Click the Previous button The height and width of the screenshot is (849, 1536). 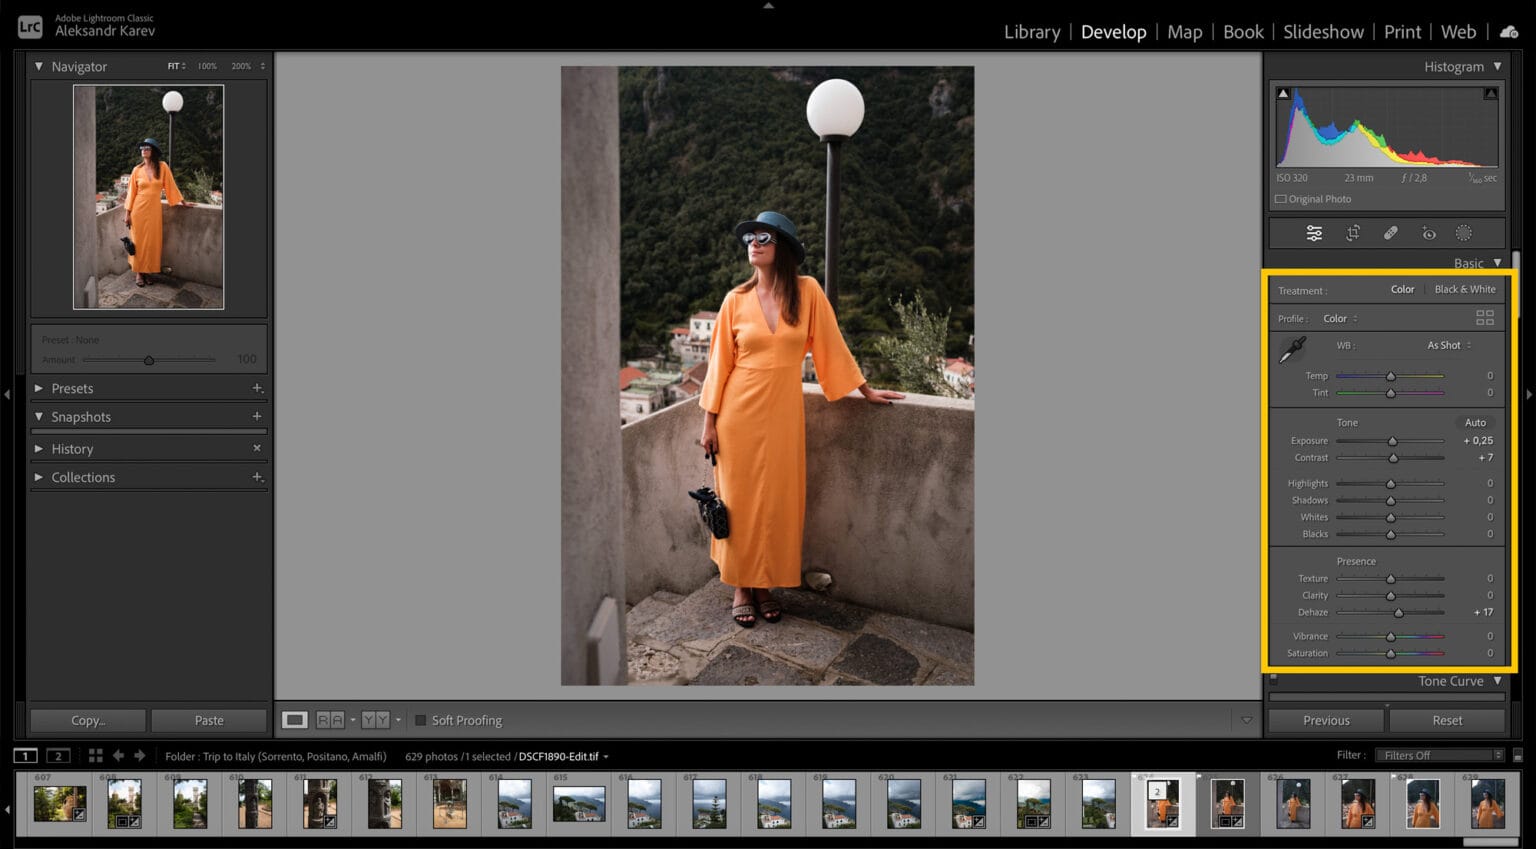click(1325, 720)
